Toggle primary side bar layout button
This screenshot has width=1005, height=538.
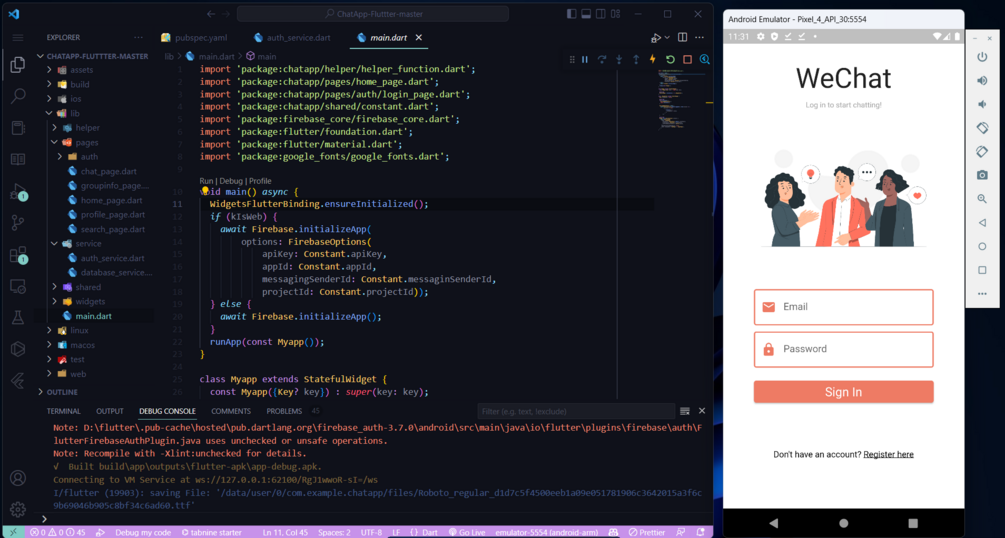coord(572,14)
